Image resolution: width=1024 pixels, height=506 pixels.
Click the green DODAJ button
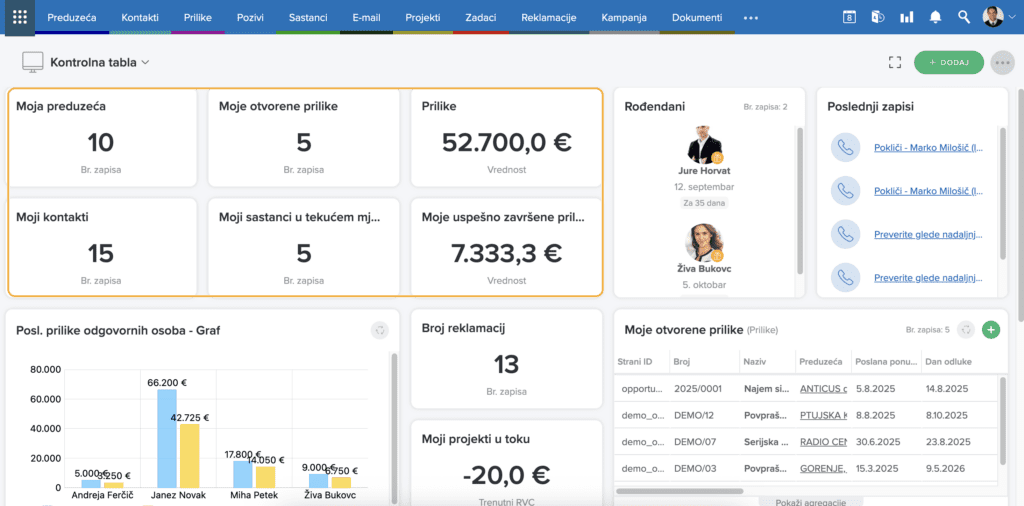949,63
